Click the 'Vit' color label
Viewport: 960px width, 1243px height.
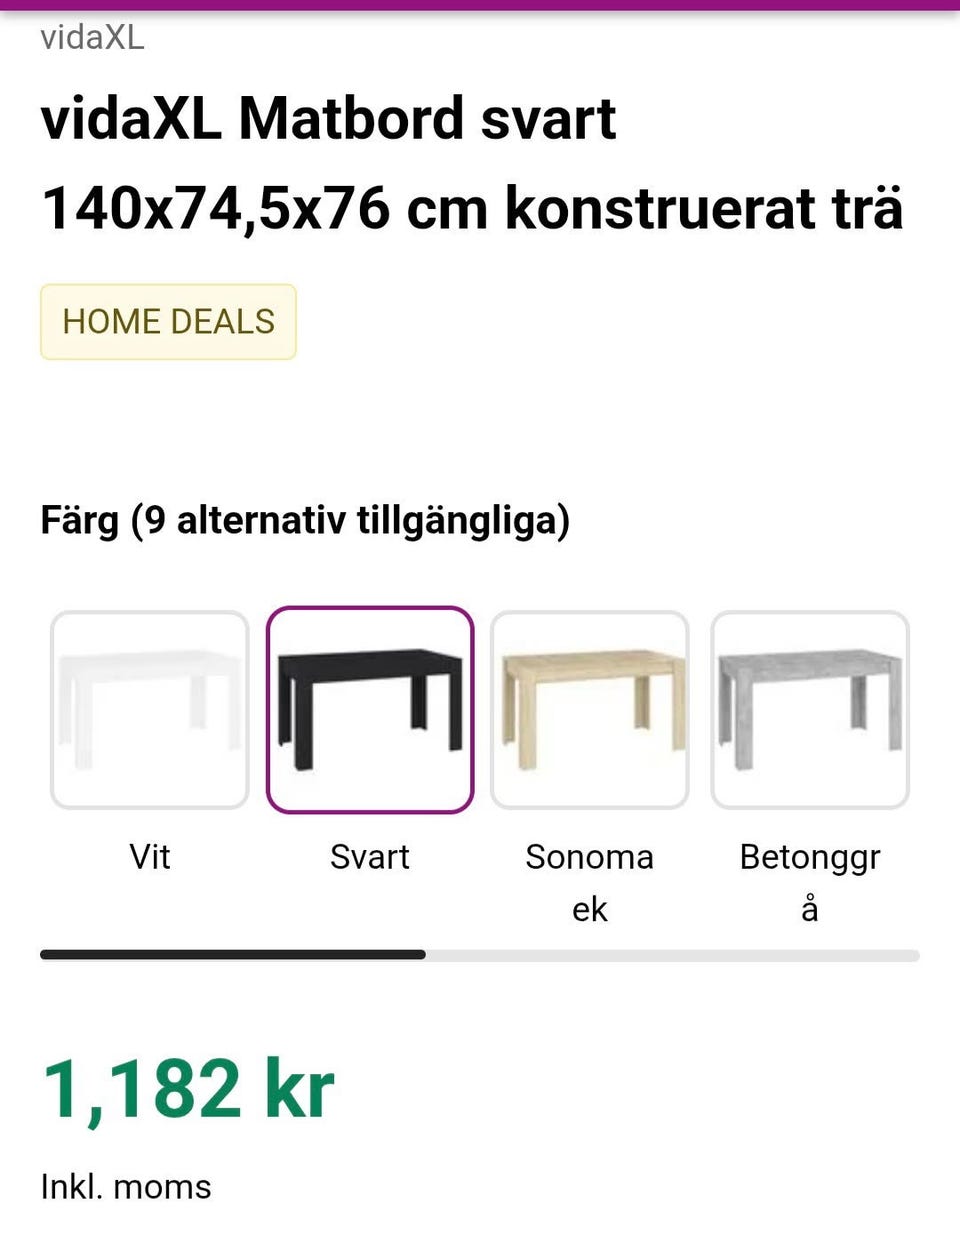point(150,857)
